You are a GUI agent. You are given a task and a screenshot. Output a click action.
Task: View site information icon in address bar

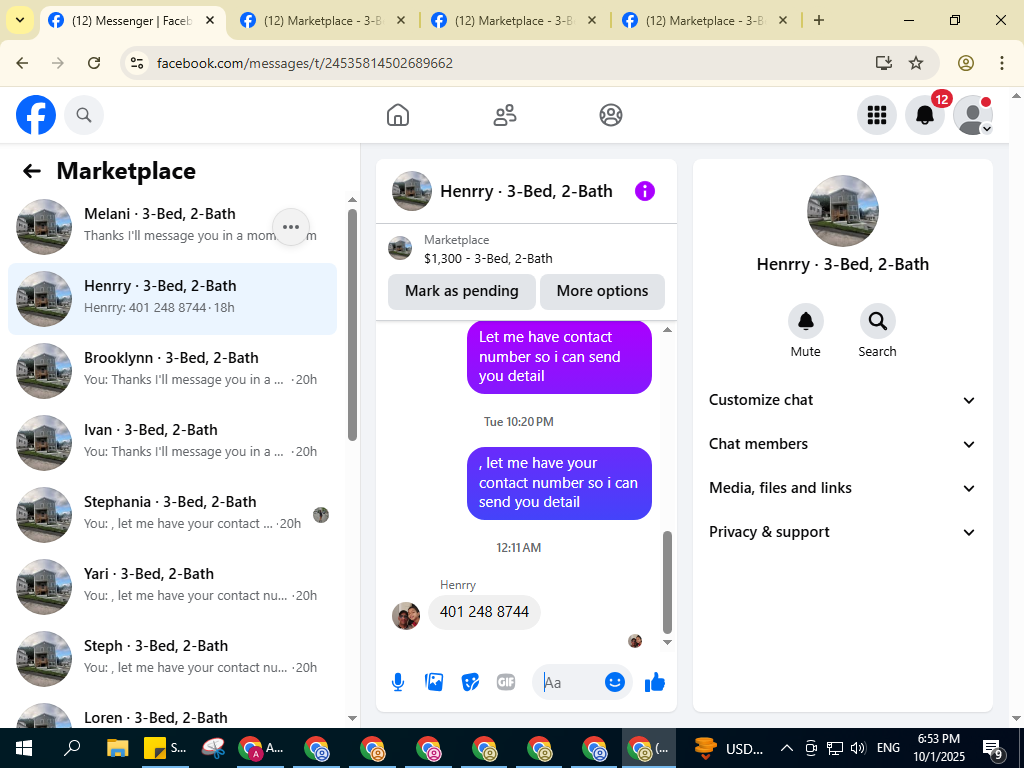pos(136,63)
